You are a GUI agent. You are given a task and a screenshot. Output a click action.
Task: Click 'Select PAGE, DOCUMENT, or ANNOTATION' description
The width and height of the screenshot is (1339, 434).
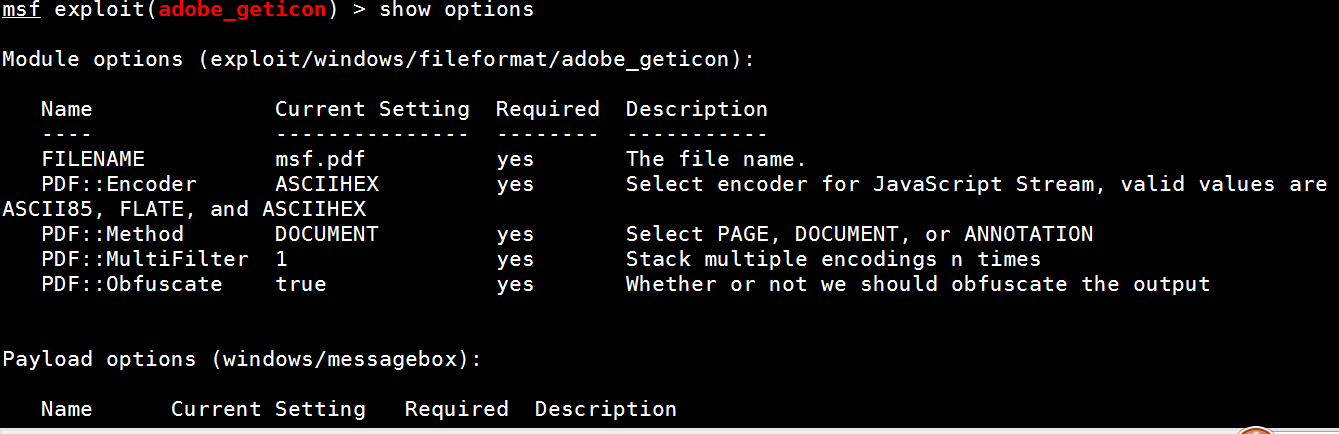859,234
